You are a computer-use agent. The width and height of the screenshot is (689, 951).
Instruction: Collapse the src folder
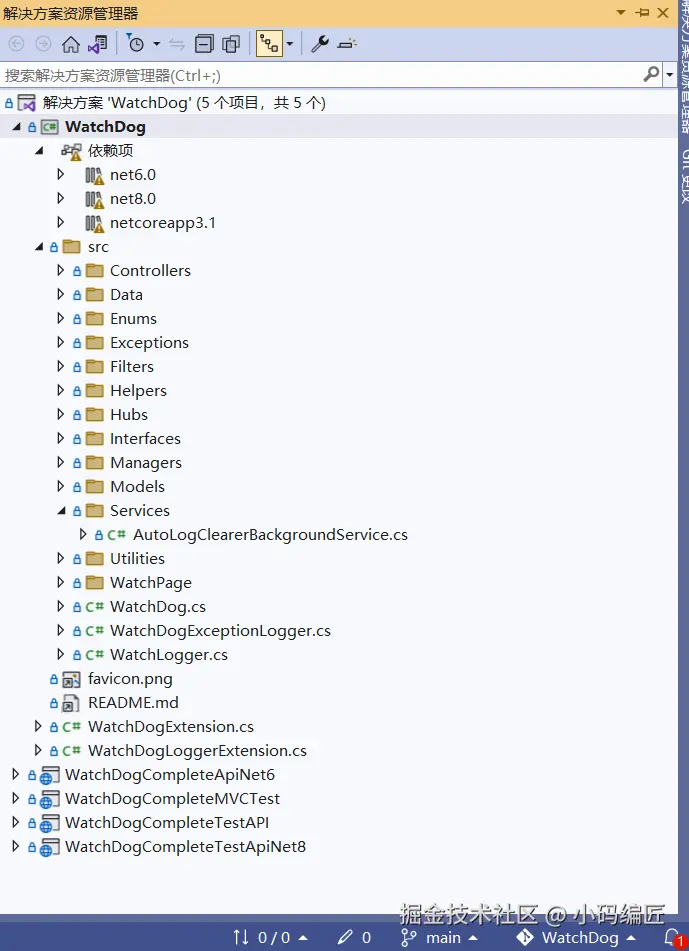coord(39,247)
